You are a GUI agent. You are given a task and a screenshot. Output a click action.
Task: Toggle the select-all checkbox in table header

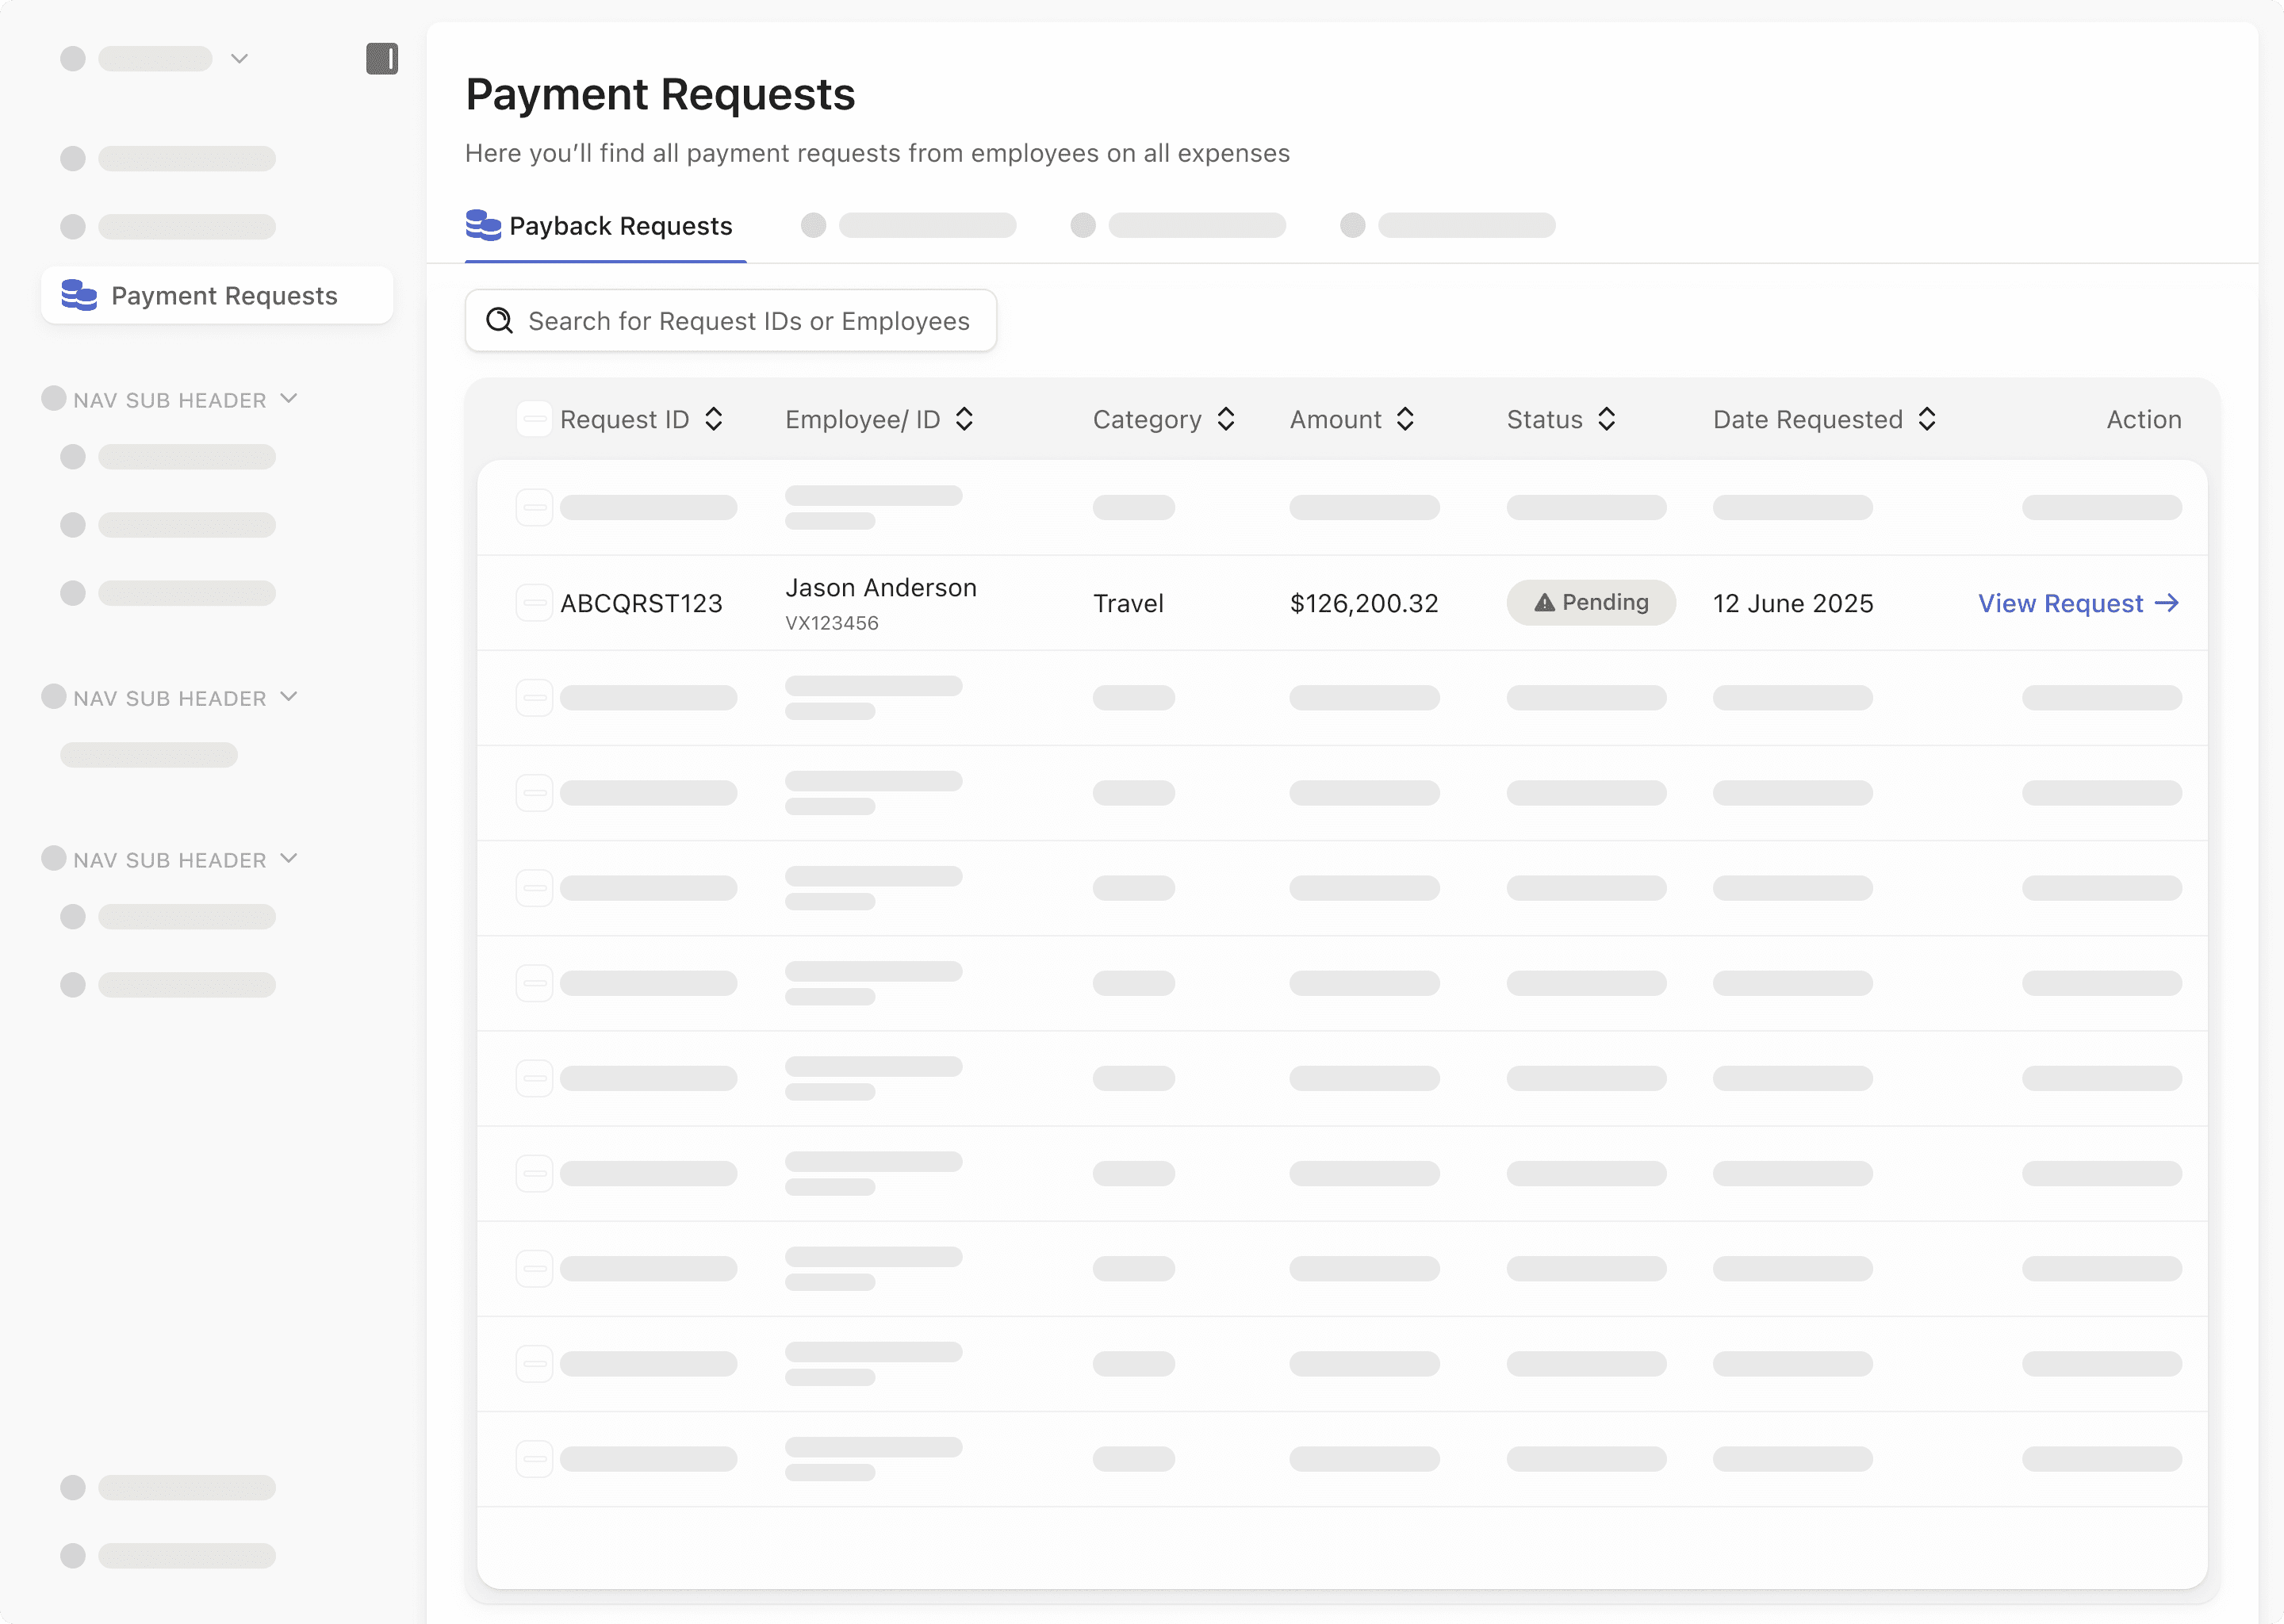(534, 419)
